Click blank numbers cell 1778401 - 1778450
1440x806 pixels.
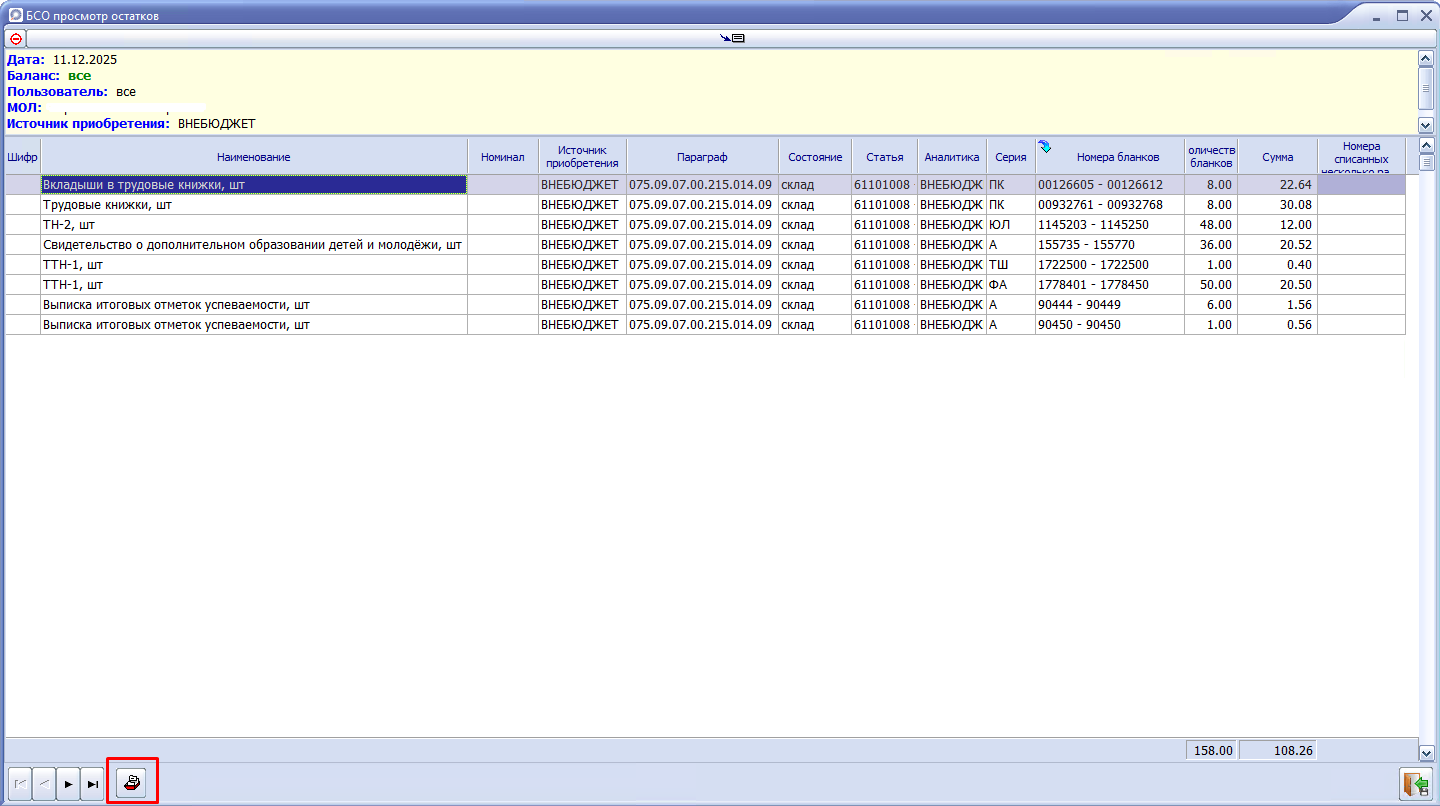click(x=1108, y=285)
